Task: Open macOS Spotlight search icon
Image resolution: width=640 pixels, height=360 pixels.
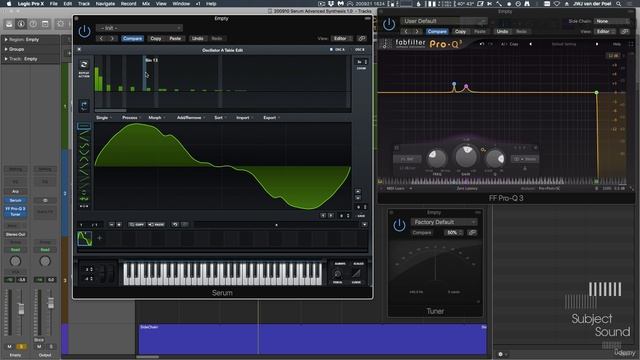Action: click(619, 4)
